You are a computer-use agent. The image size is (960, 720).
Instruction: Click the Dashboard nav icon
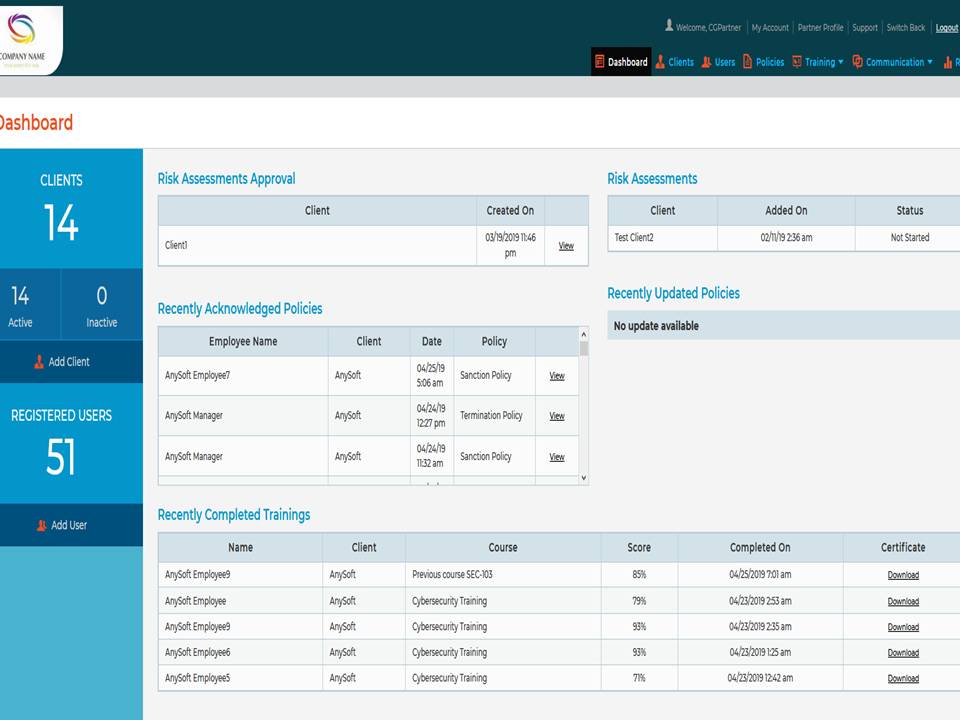pyautogui.click(x=600, y=61)
